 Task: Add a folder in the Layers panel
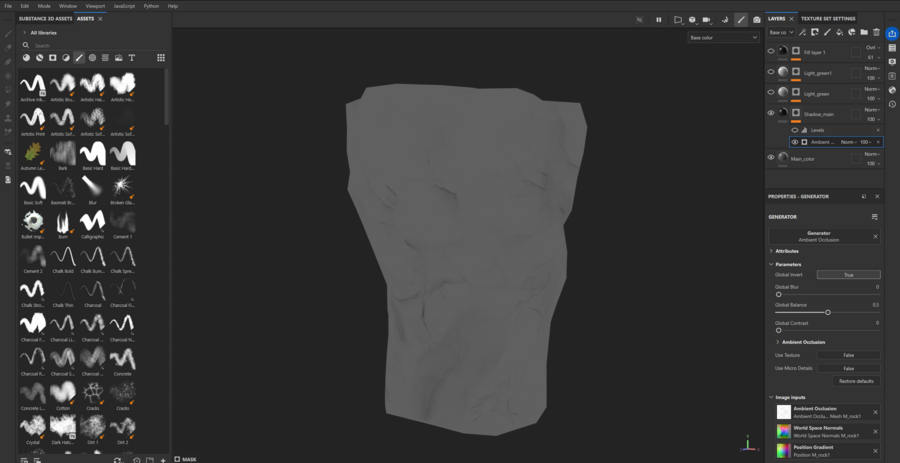pos(864,32)
